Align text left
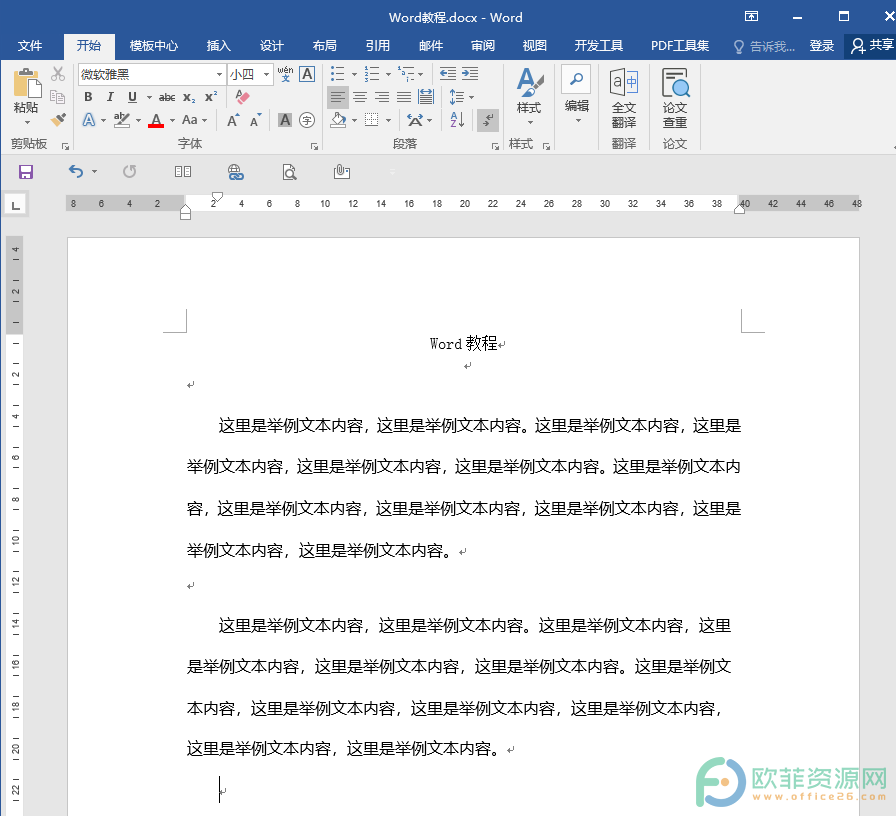This screenshot has height=816, width=896. pyautogui.click(x=338, y=97)
